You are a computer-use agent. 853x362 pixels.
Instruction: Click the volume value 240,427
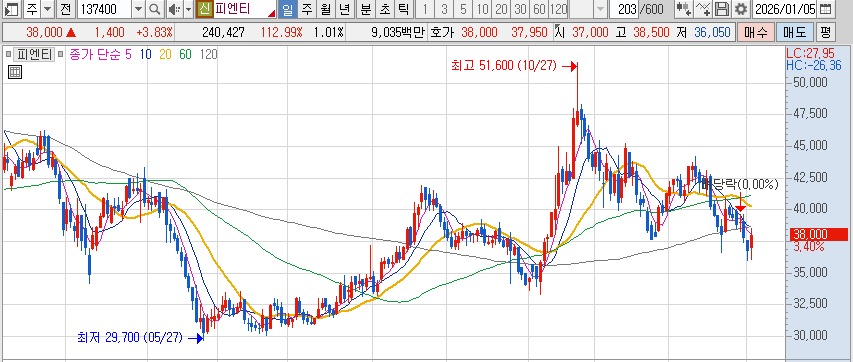pyautogui.click(x=223, y=33)
